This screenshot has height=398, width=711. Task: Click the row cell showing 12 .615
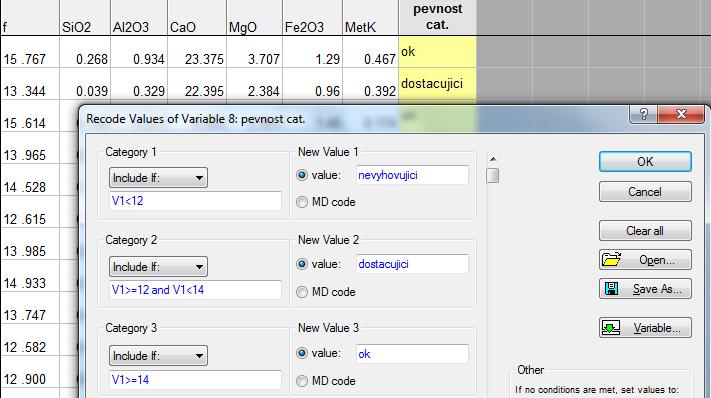tap(29, 212)
